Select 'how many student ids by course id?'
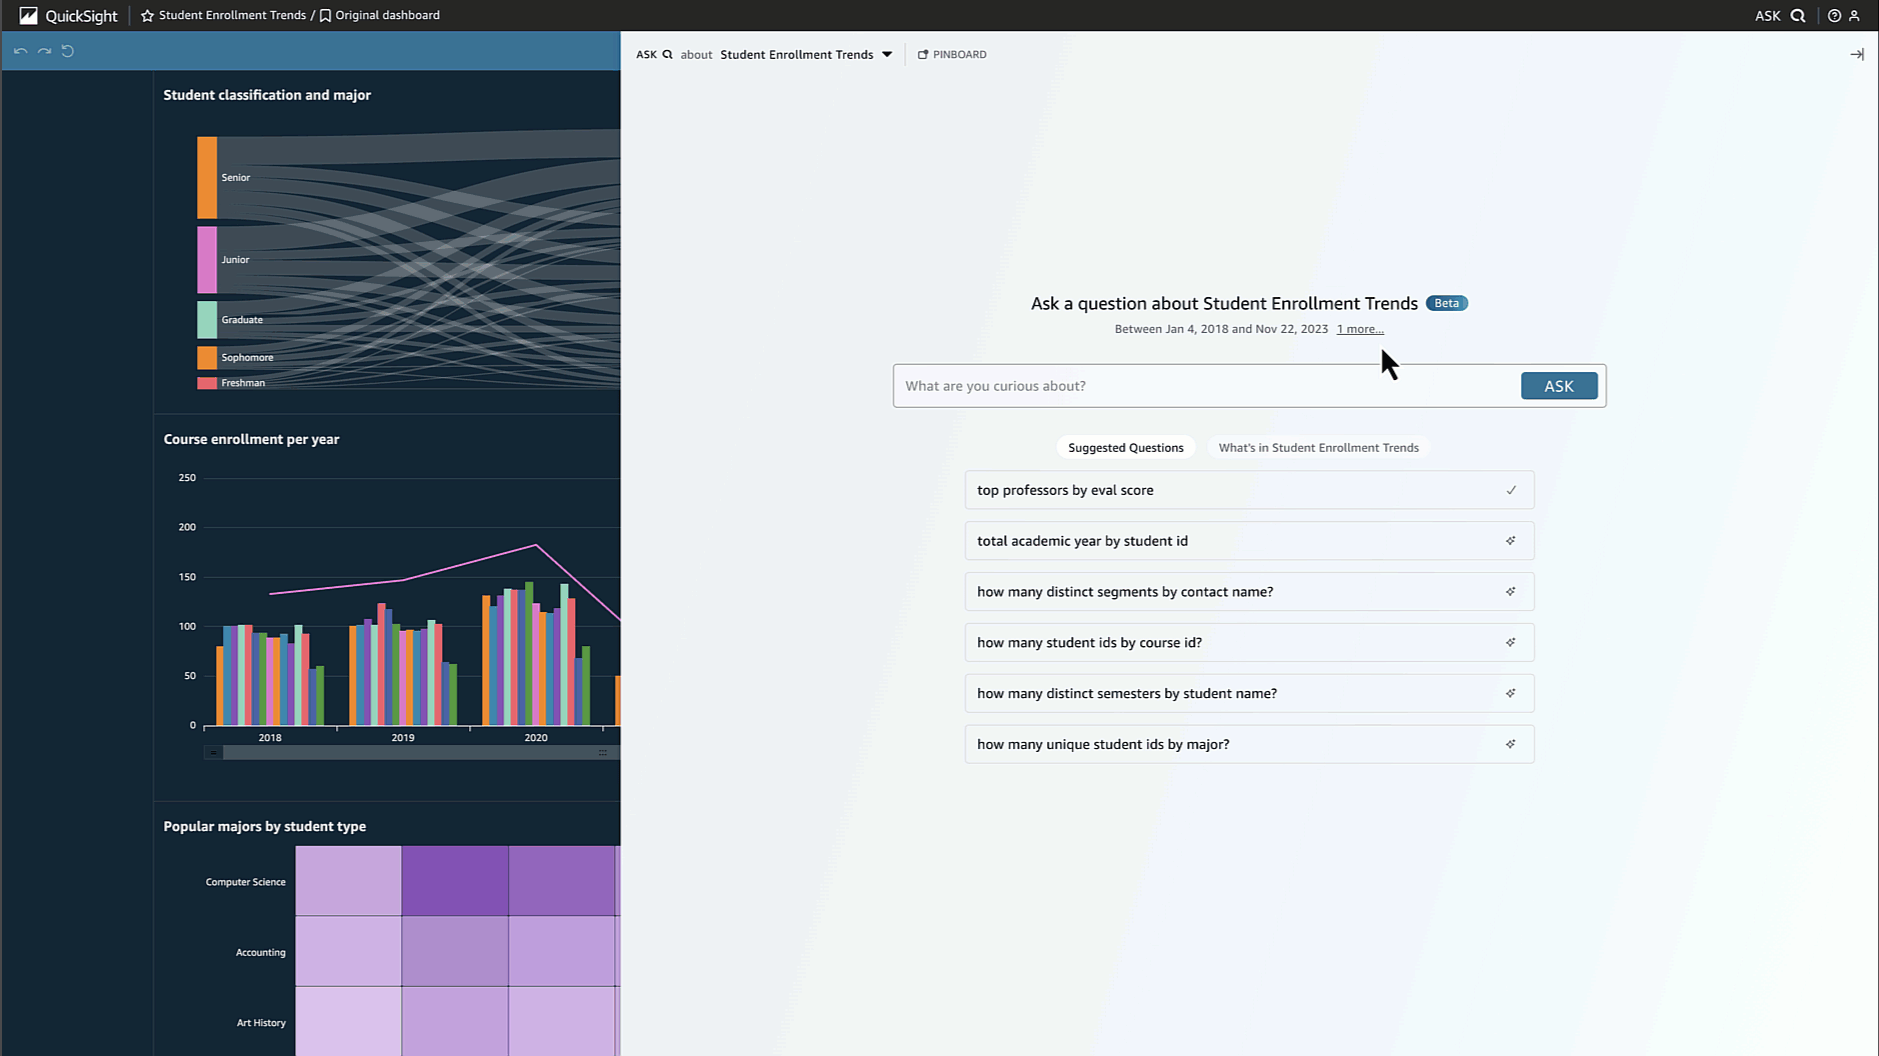Viewport: 1879px width, 1056px height. pos(1249,643)
